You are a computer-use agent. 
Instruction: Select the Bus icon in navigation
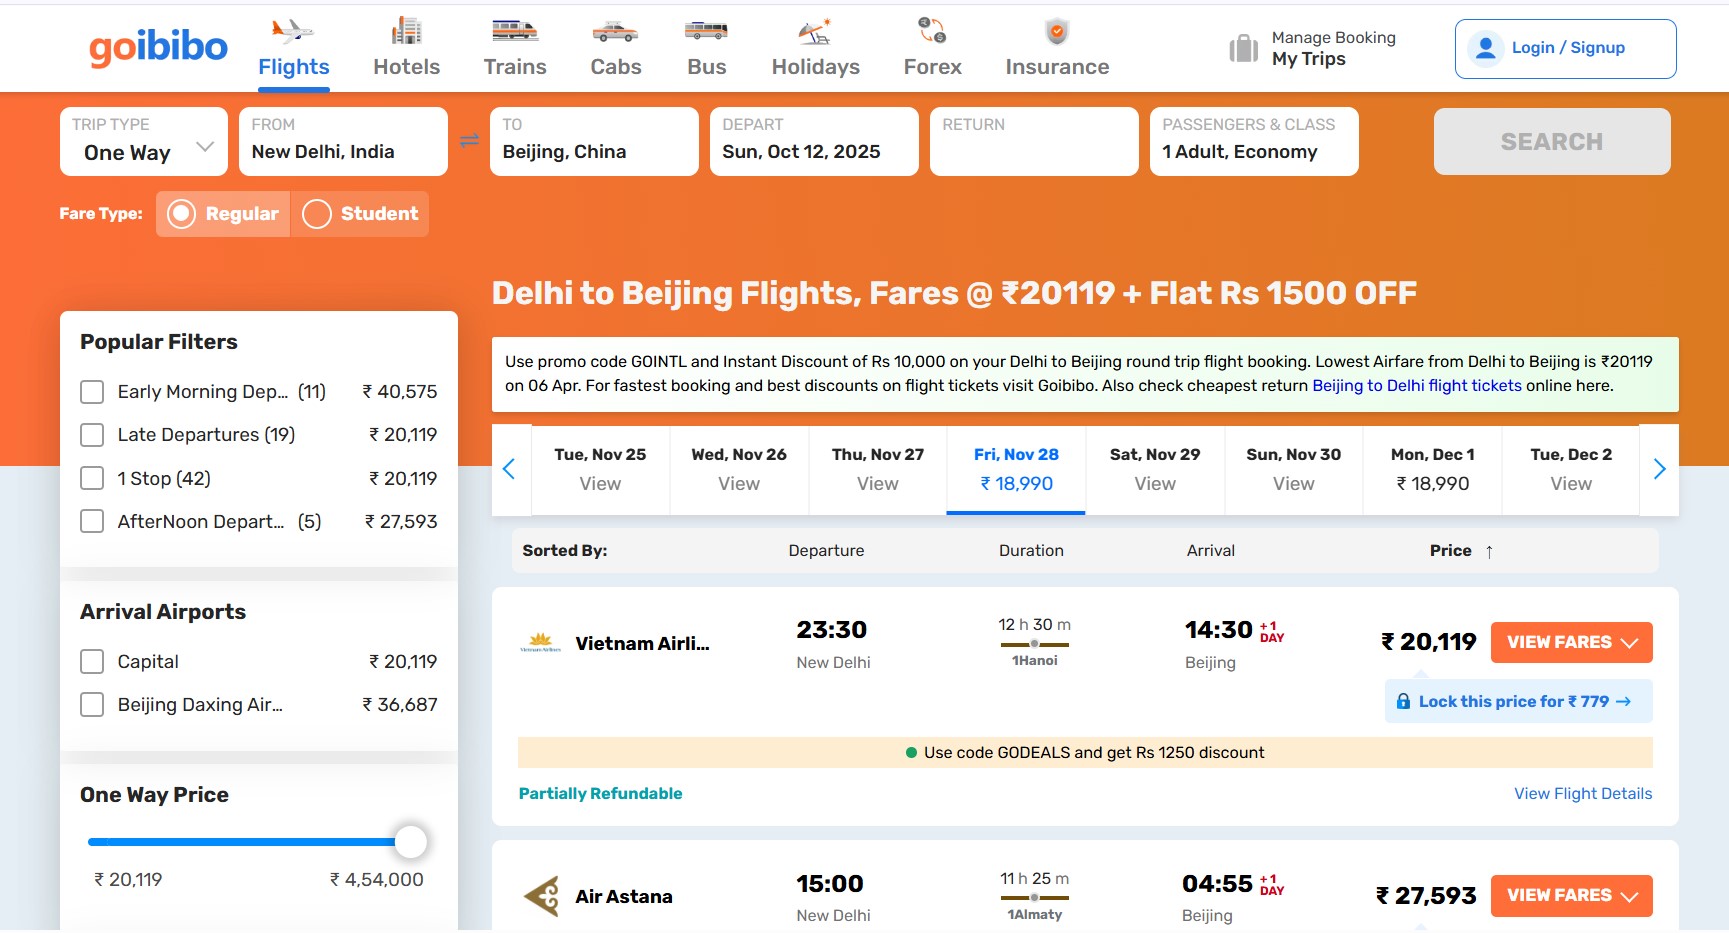706,31
